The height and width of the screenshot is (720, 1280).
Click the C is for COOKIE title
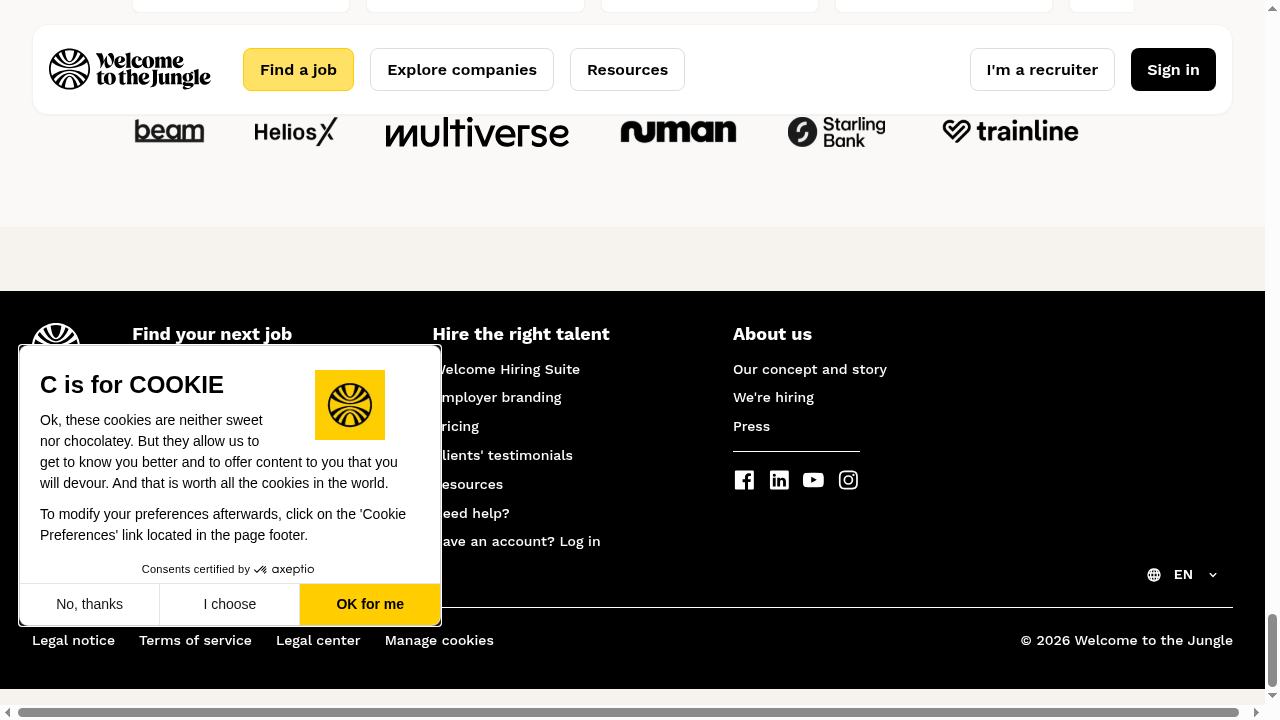tap(132, 385)
